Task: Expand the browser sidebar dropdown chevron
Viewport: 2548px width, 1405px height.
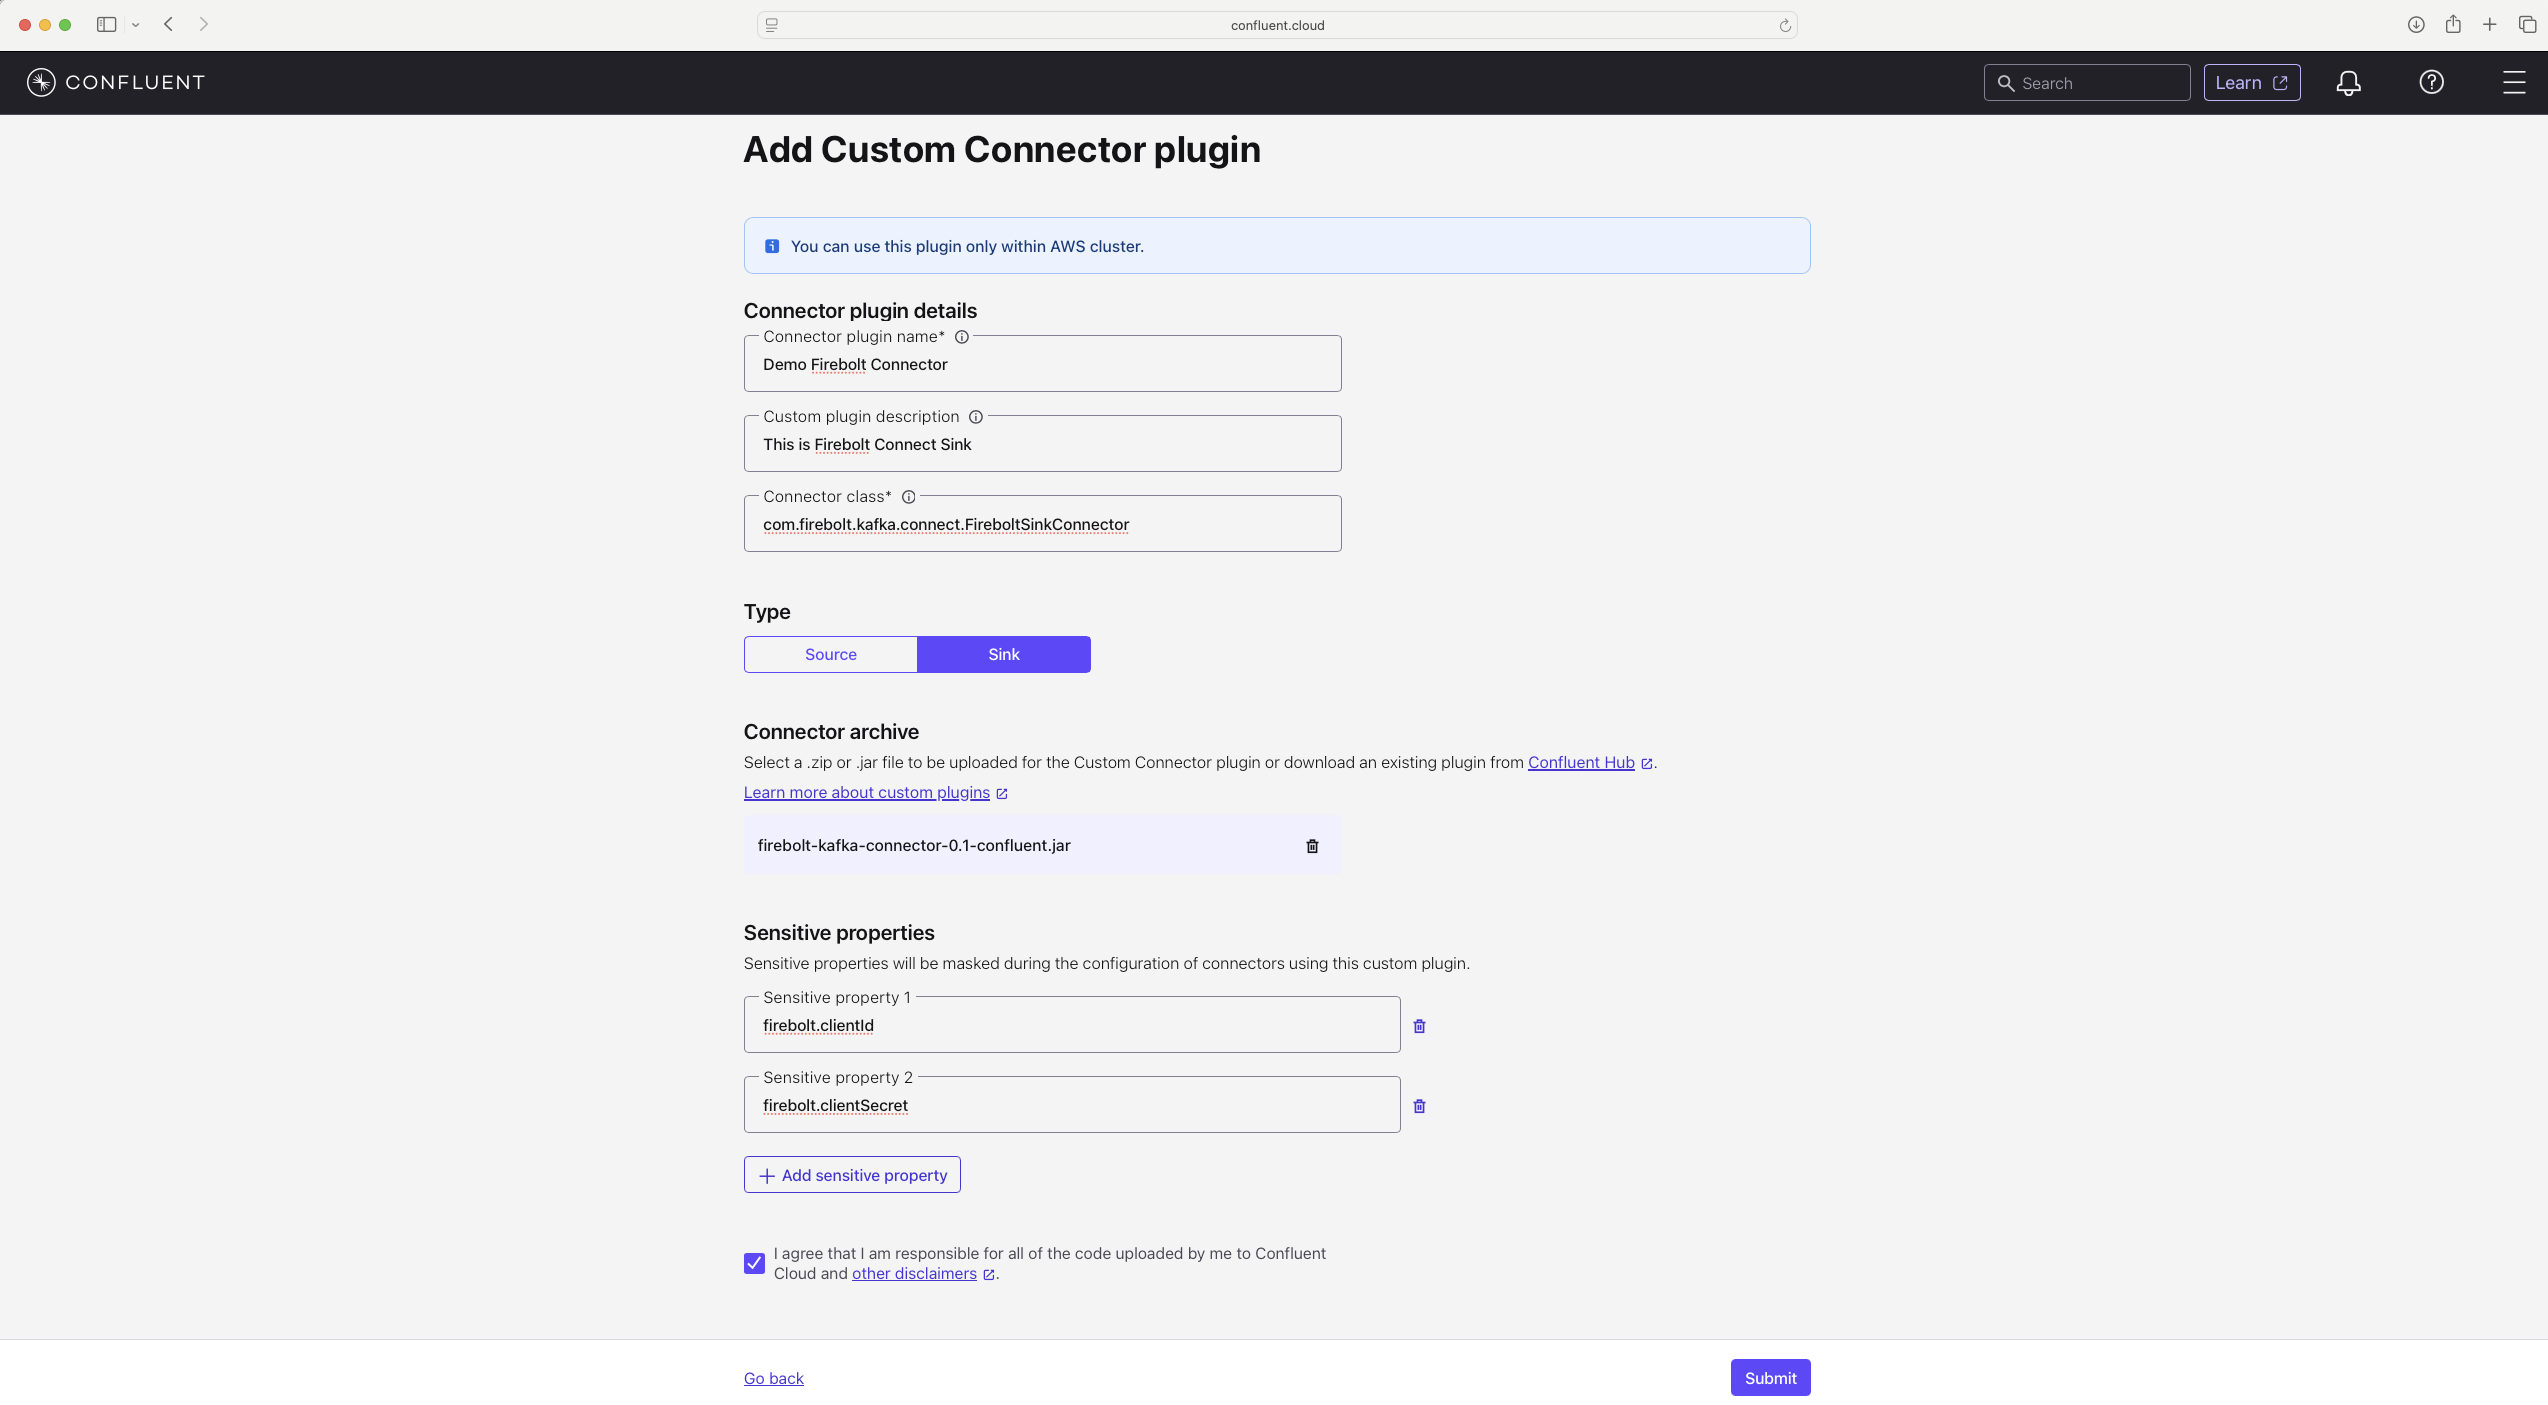Action: point(136,25)
